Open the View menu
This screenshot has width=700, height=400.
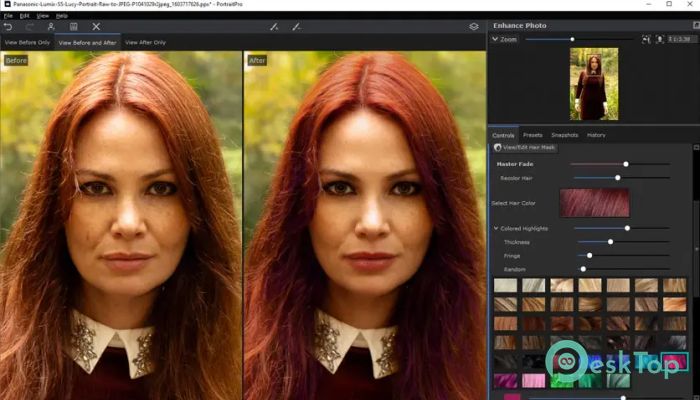tap(43, 16)
